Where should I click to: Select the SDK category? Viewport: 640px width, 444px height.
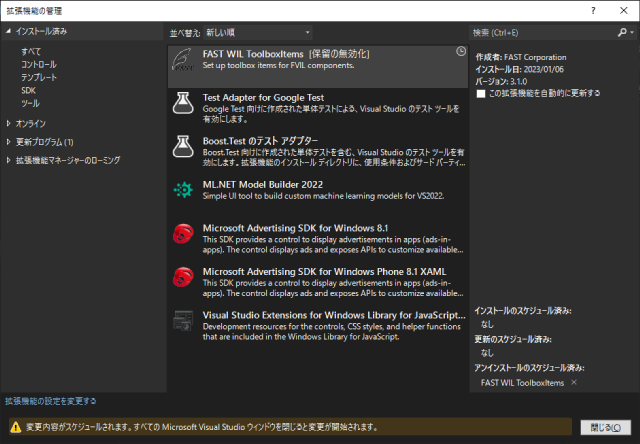coord(29,91)
